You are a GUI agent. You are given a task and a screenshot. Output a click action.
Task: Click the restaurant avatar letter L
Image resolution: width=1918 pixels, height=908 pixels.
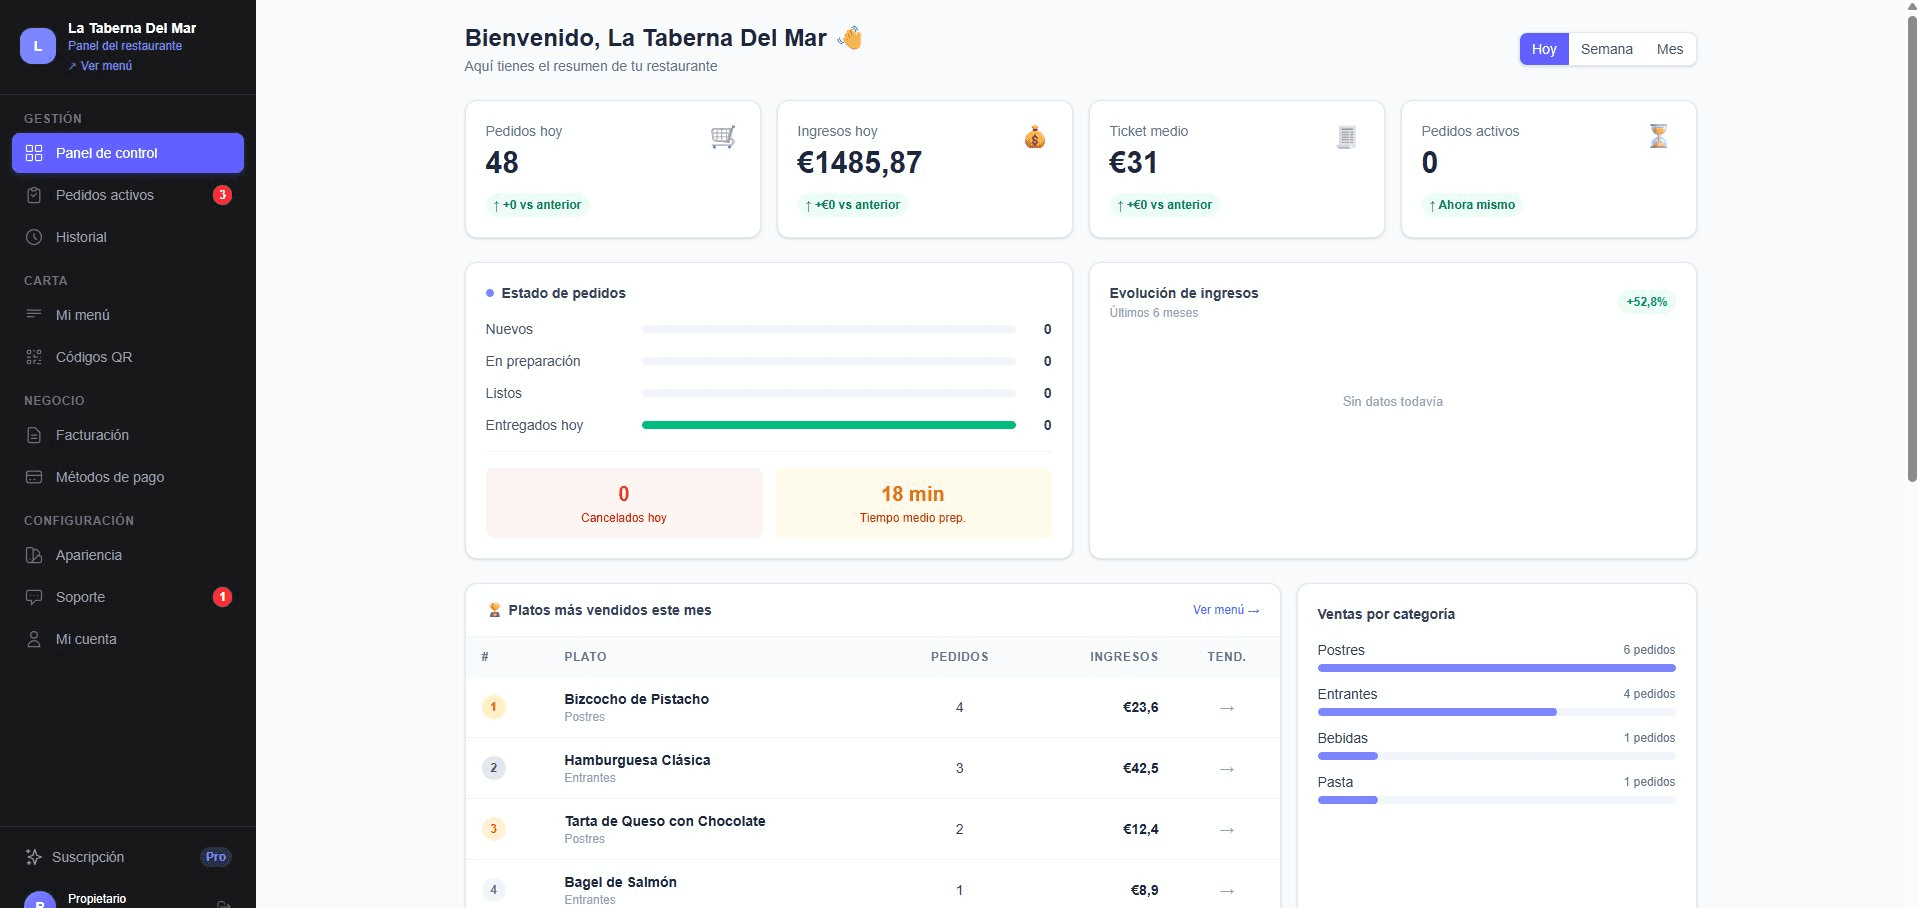pyautogui.click(x=38, y=46)
